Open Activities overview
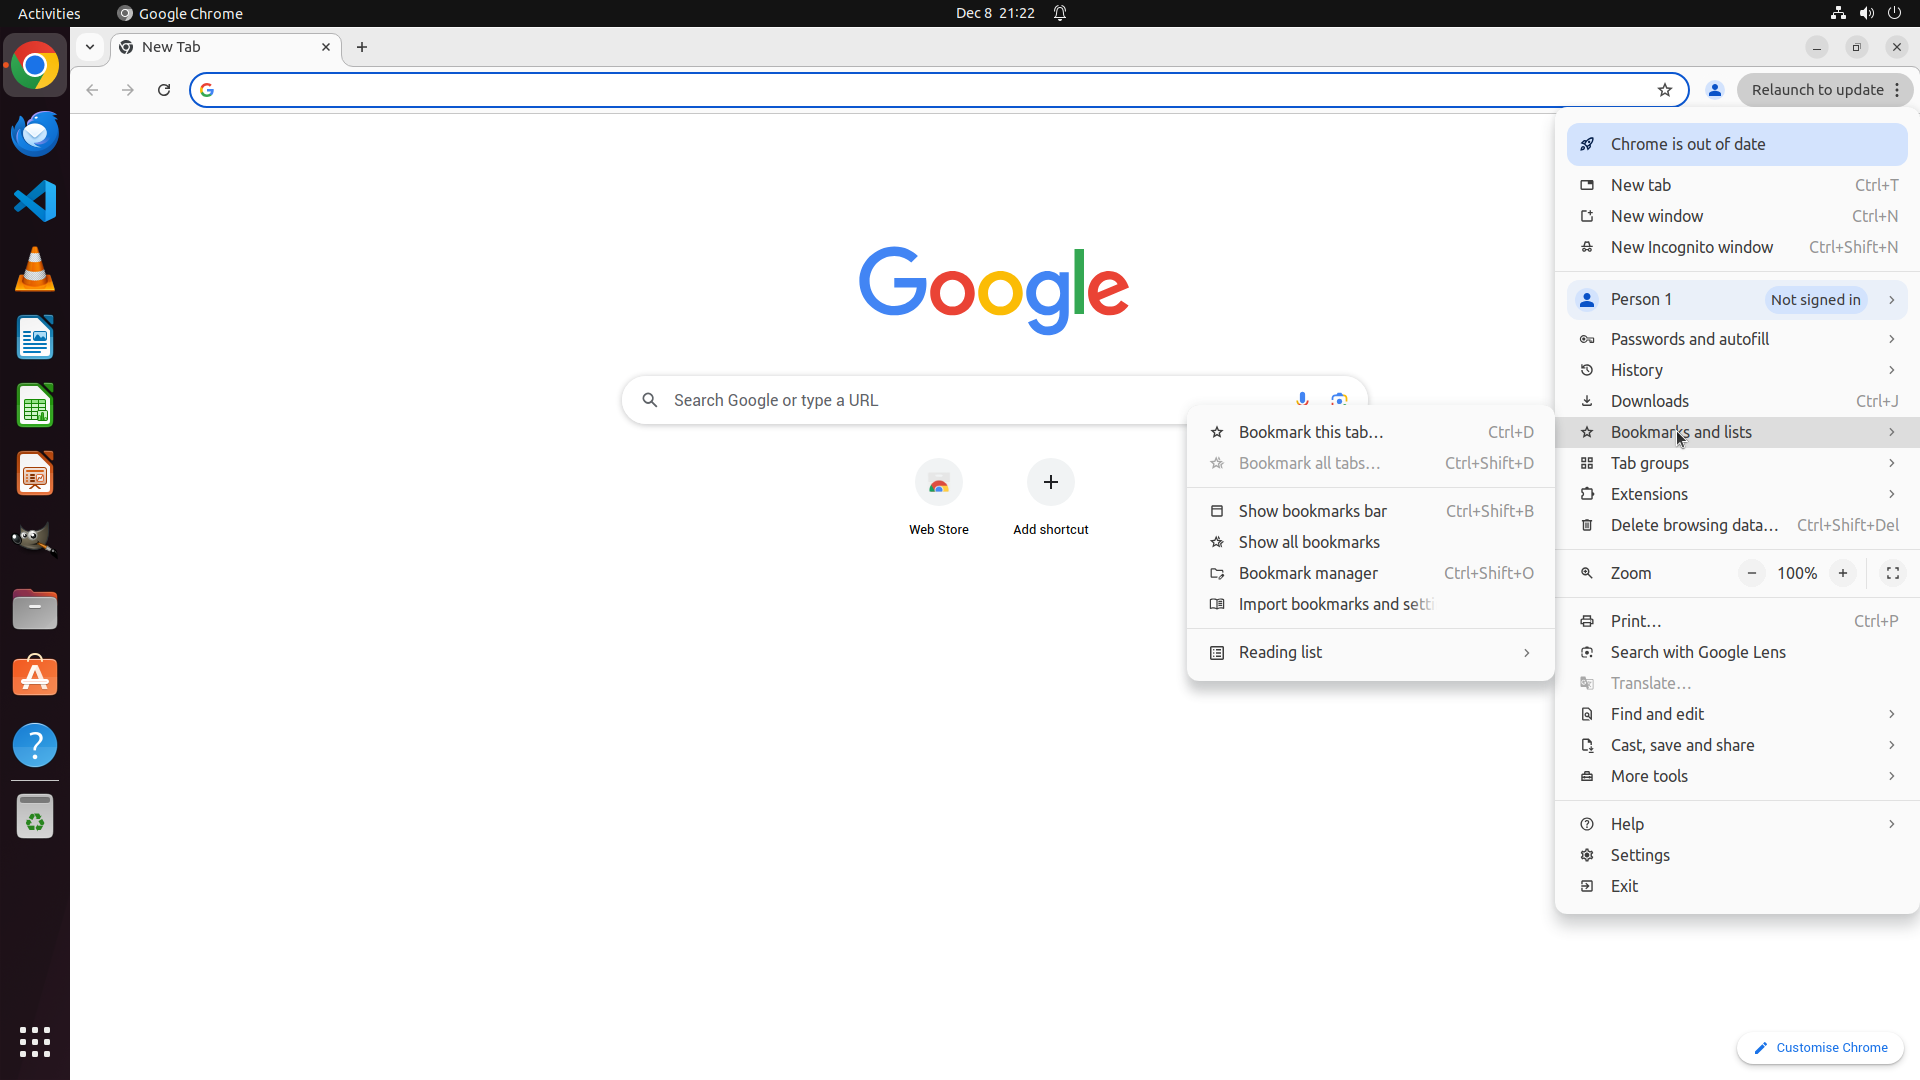This screenshot has width=1920, height=1080. (49, 13)
